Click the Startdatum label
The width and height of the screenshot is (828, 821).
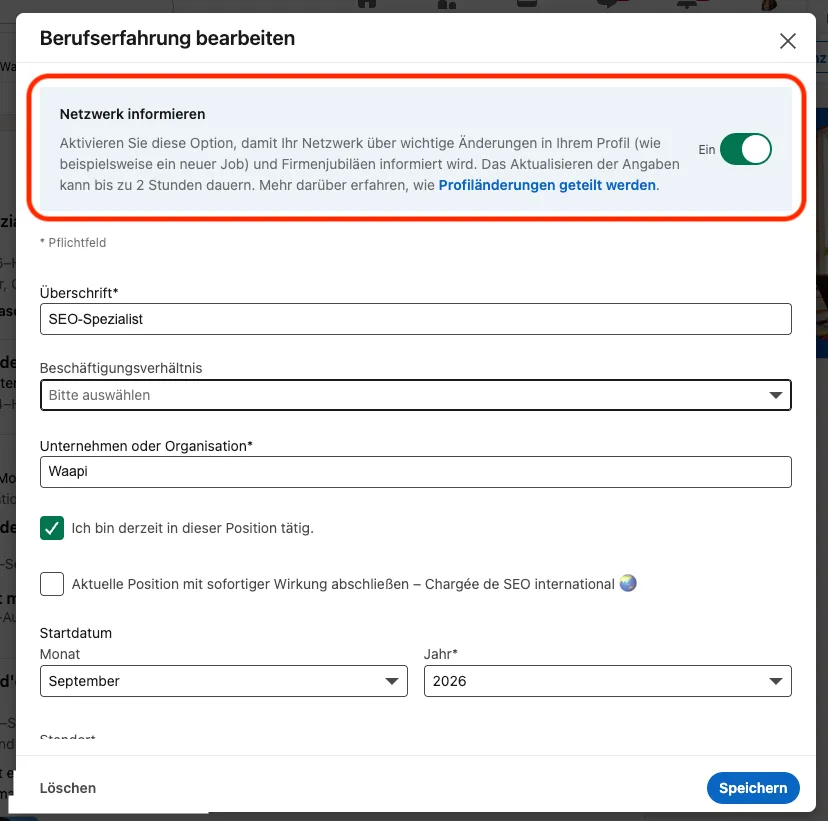[x=76, y=633]
